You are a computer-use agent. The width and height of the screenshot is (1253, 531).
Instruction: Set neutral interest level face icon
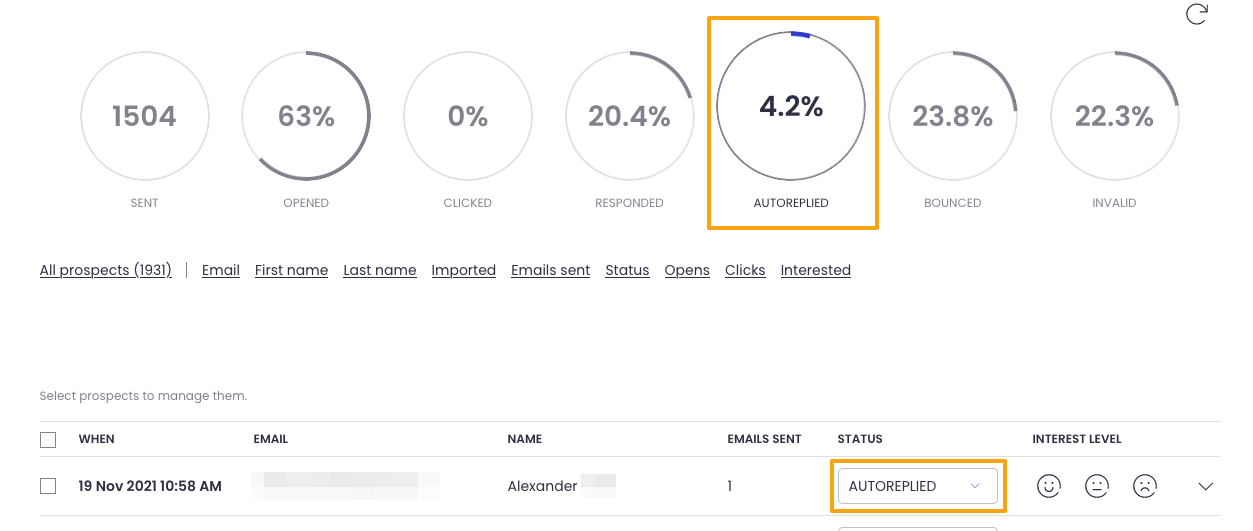1096,486
